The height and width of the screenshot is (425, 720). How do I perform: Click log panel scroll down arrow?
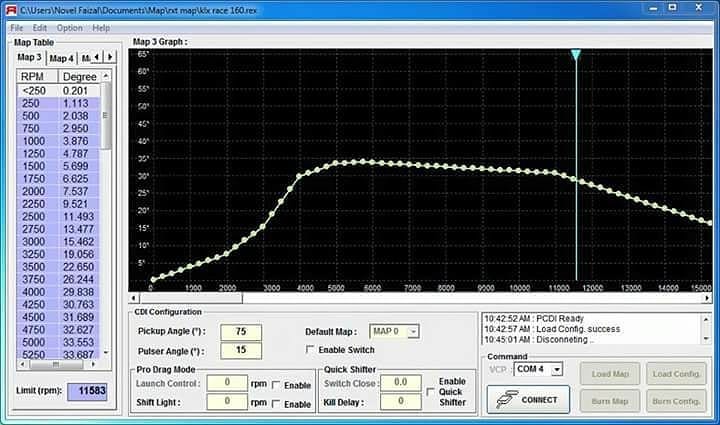click(706, 339)
